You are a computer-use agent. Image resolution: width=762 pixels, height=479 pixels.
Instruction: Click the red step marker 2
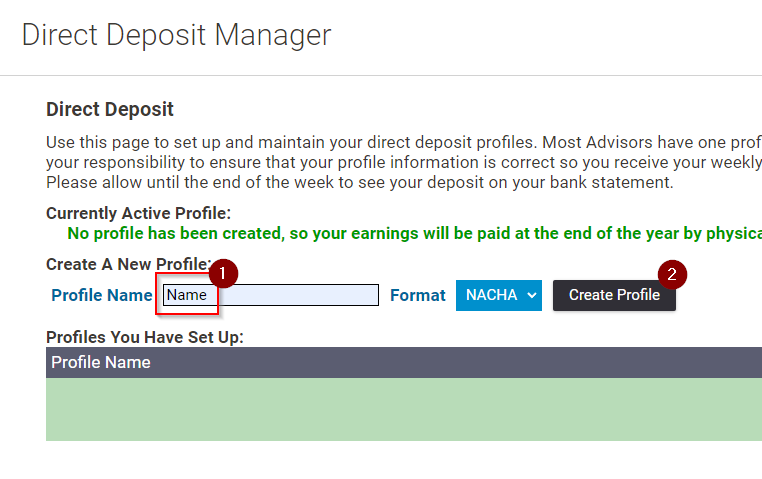672,273
